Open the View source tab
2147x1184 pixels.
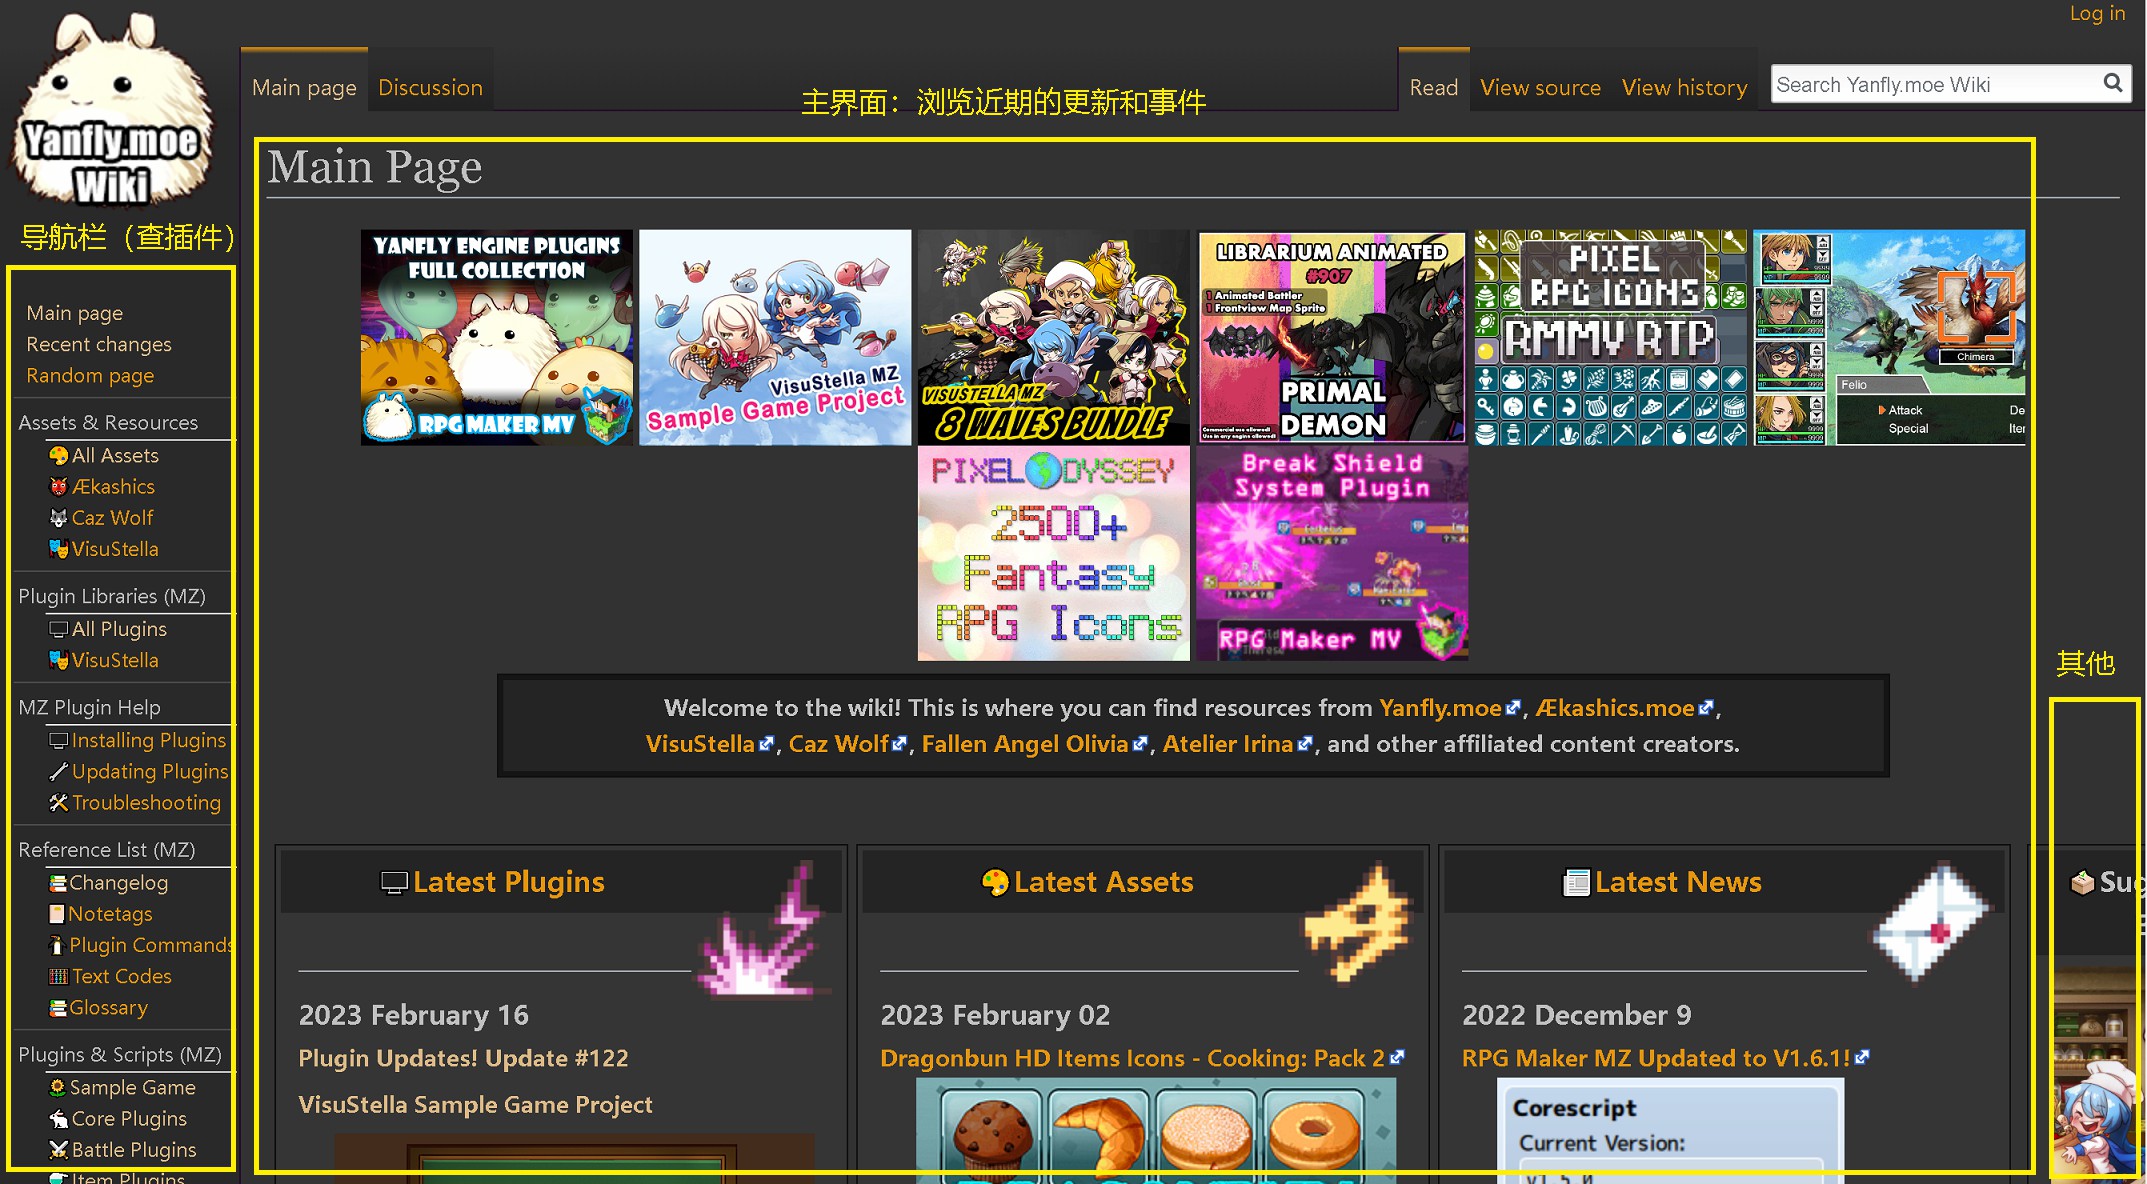[x=1540, y=88]
